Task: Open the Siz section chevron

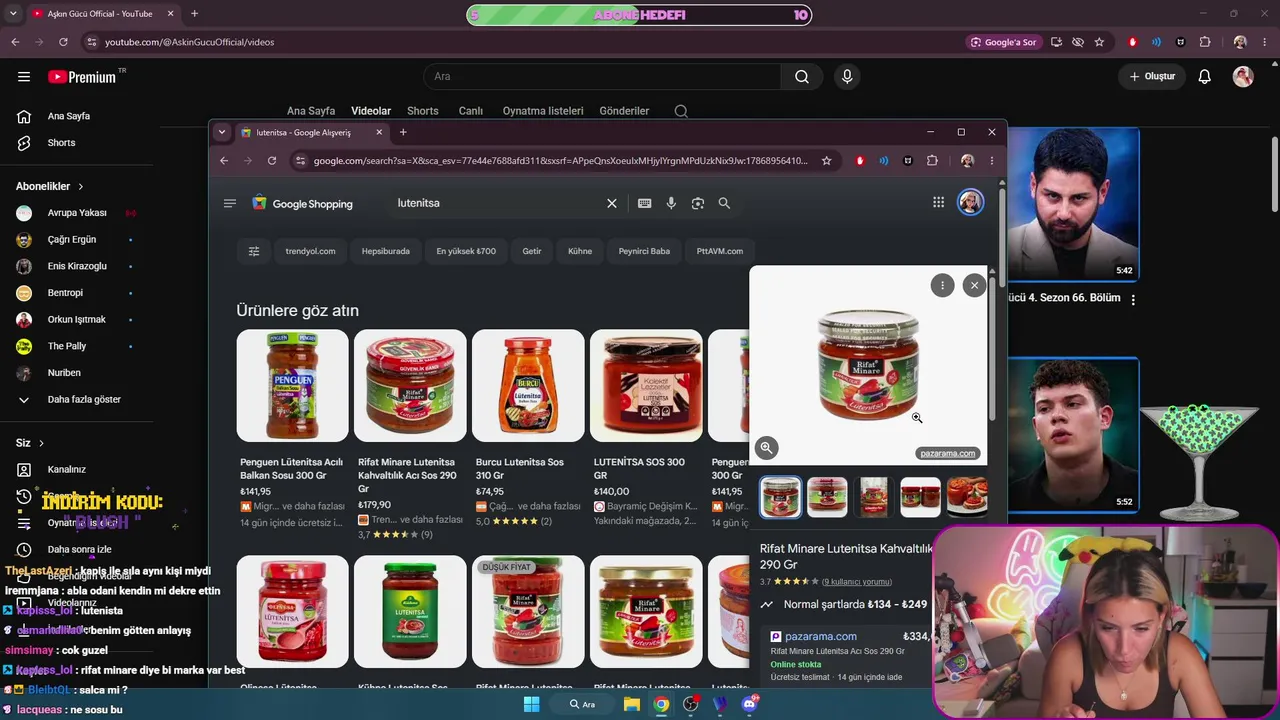Action: (x=41, y=443)
